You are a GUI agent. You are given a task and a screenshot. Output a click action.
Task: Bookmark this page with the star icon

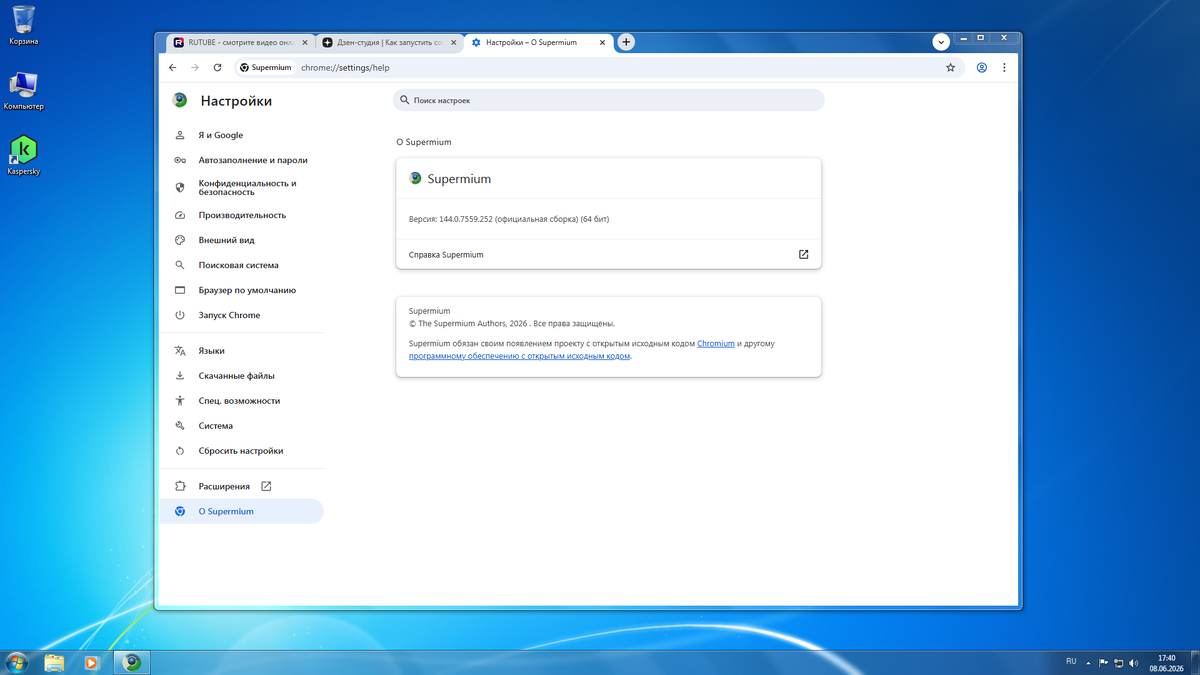[x=951, y=68]
